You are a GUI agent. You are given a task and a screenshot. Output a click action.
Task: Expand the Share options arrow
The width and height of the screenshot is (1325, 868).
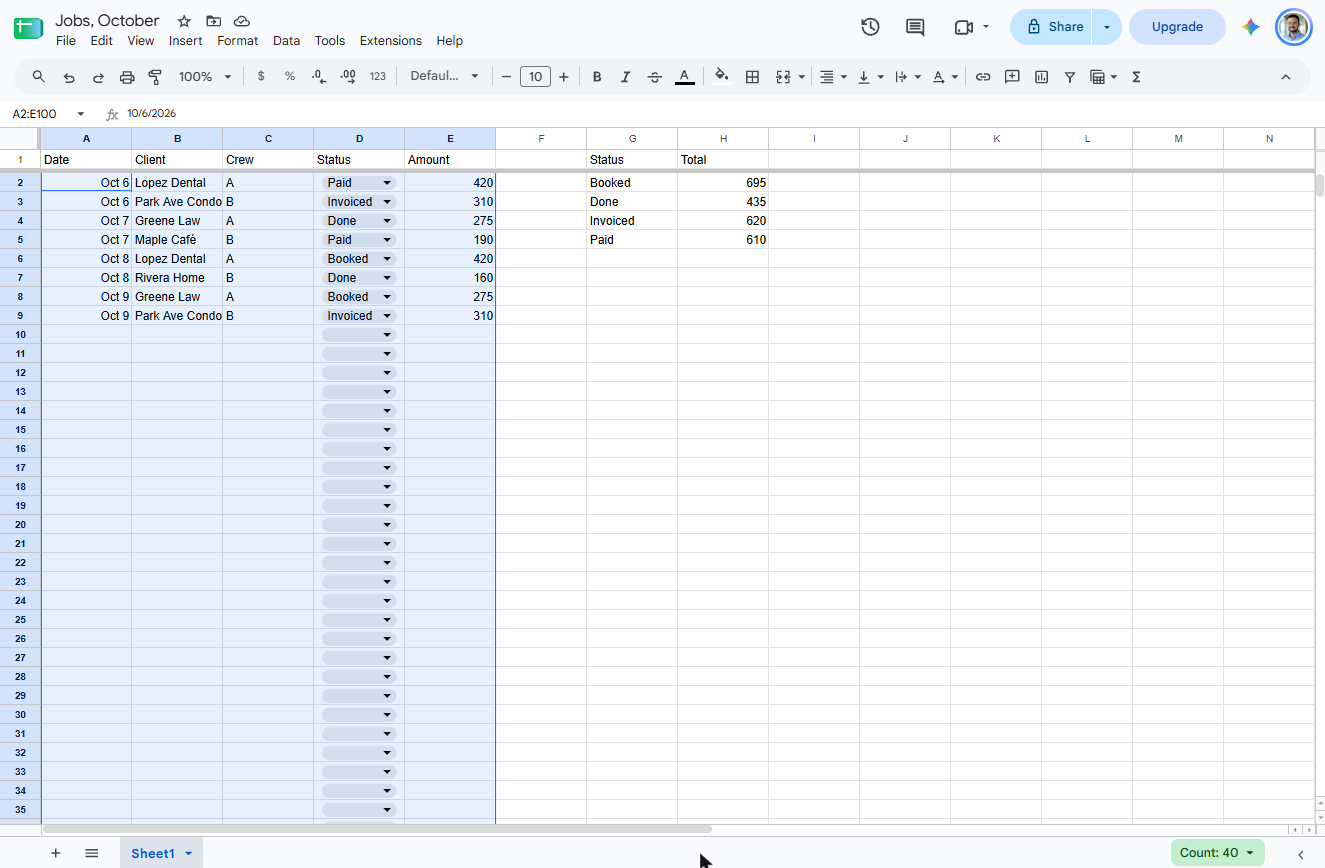point(1107,27)
